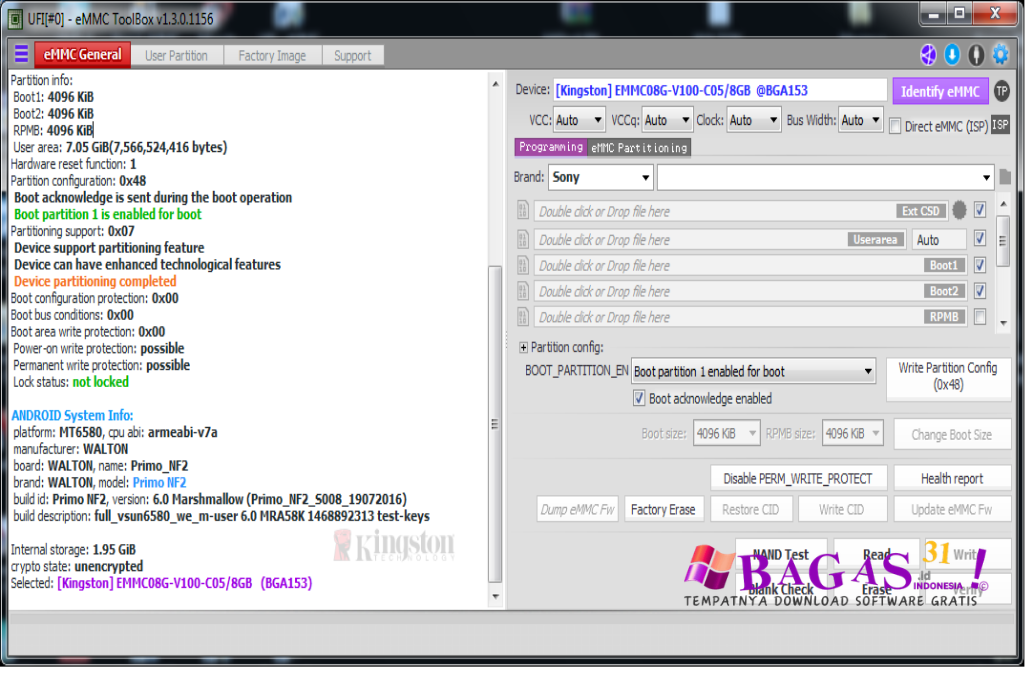Click the 'Primo NF2' model link text

[160, 485]
